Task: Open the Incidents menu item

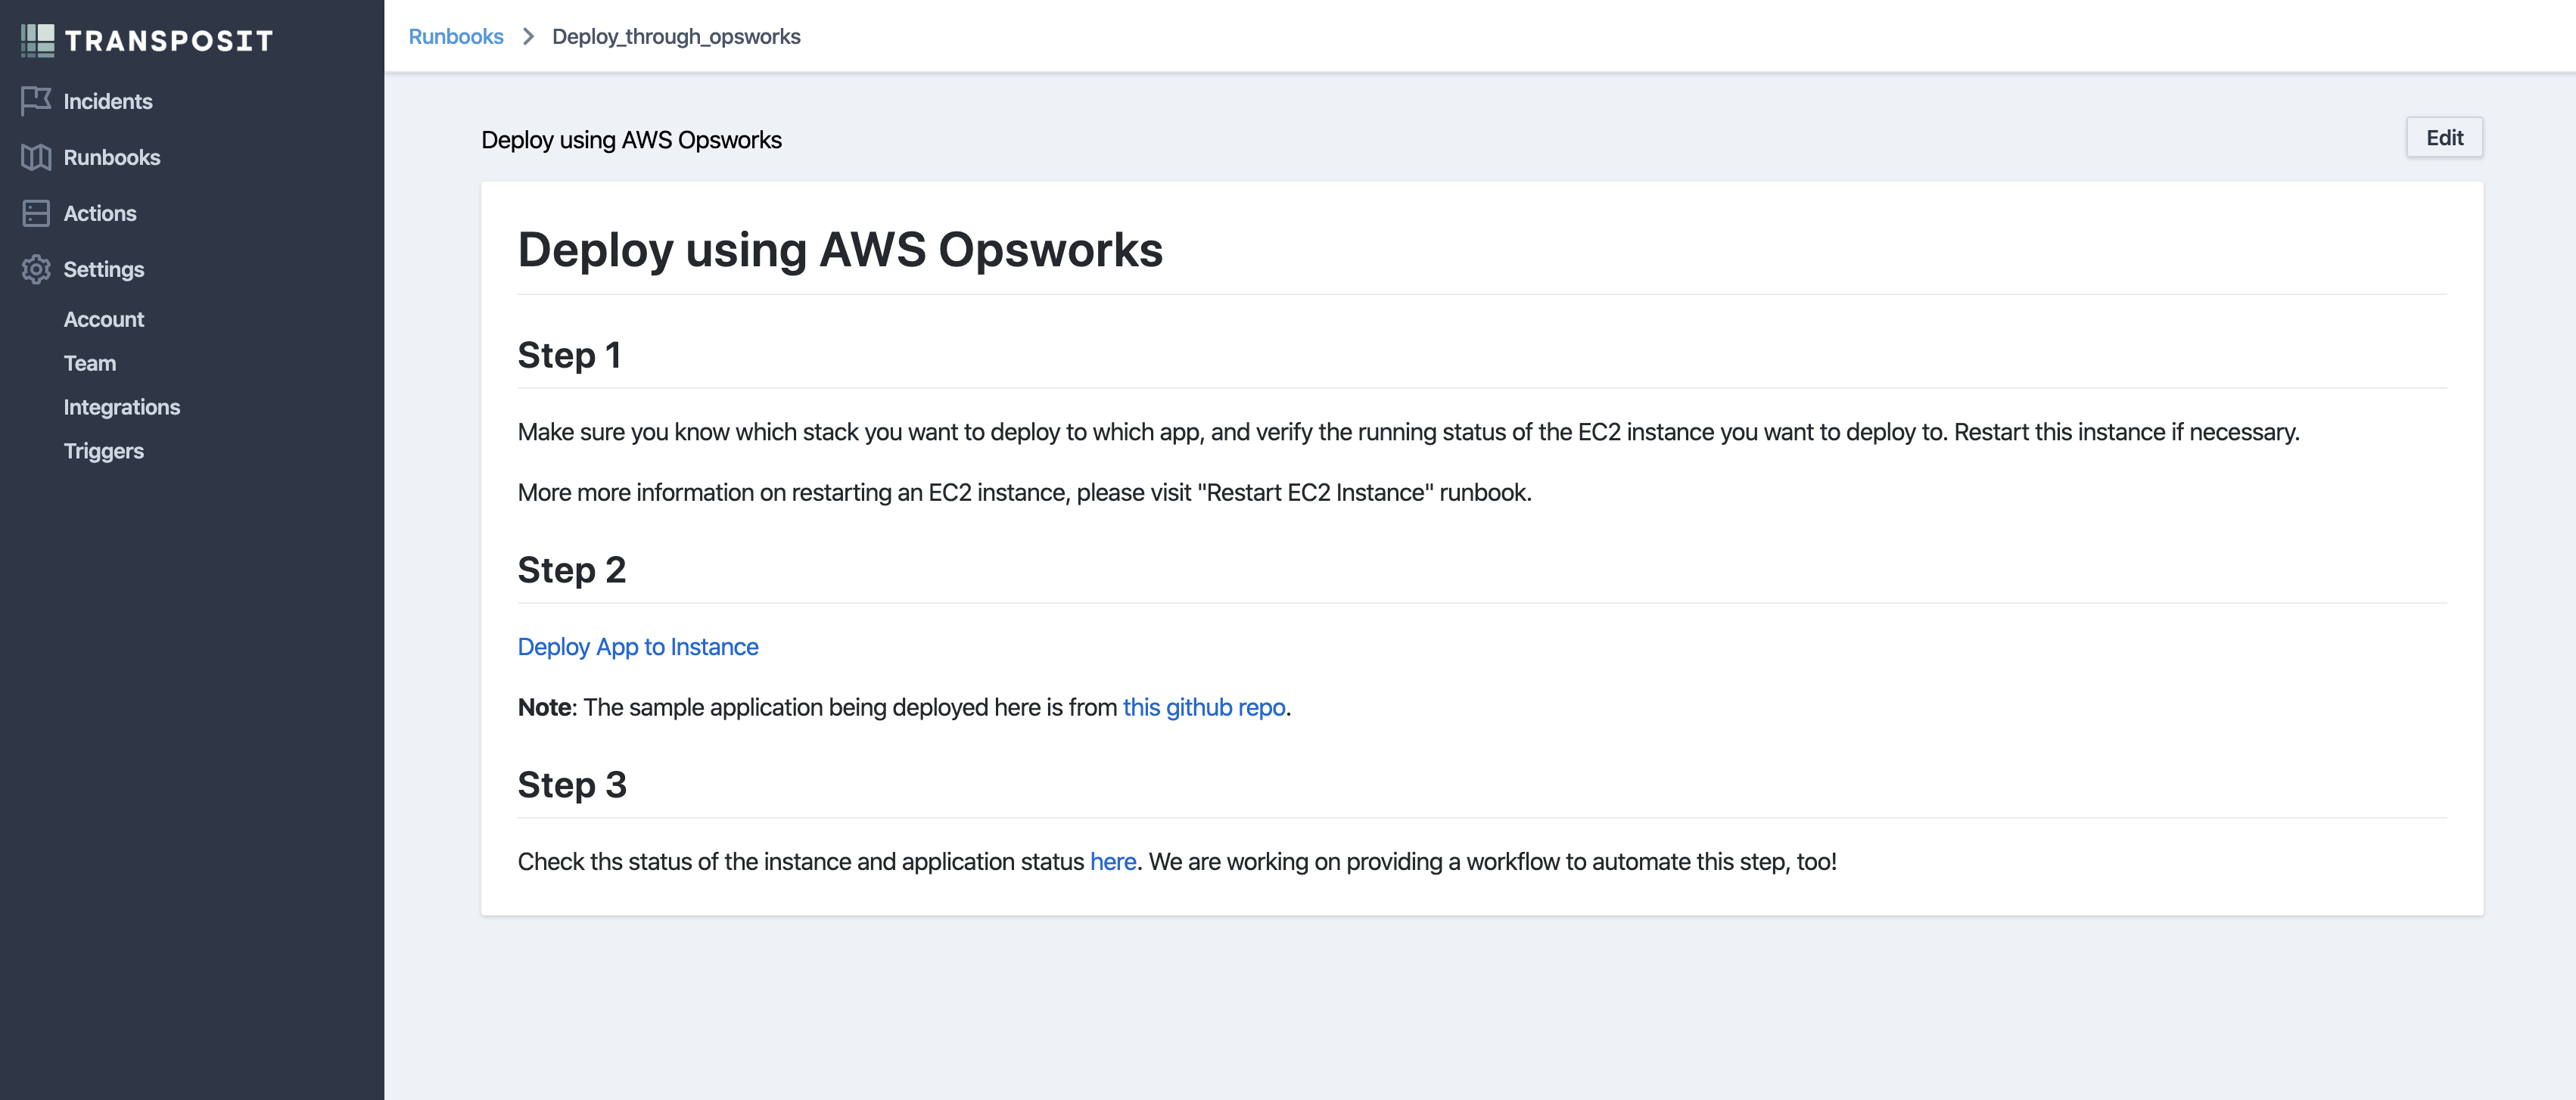Action: 108,101
